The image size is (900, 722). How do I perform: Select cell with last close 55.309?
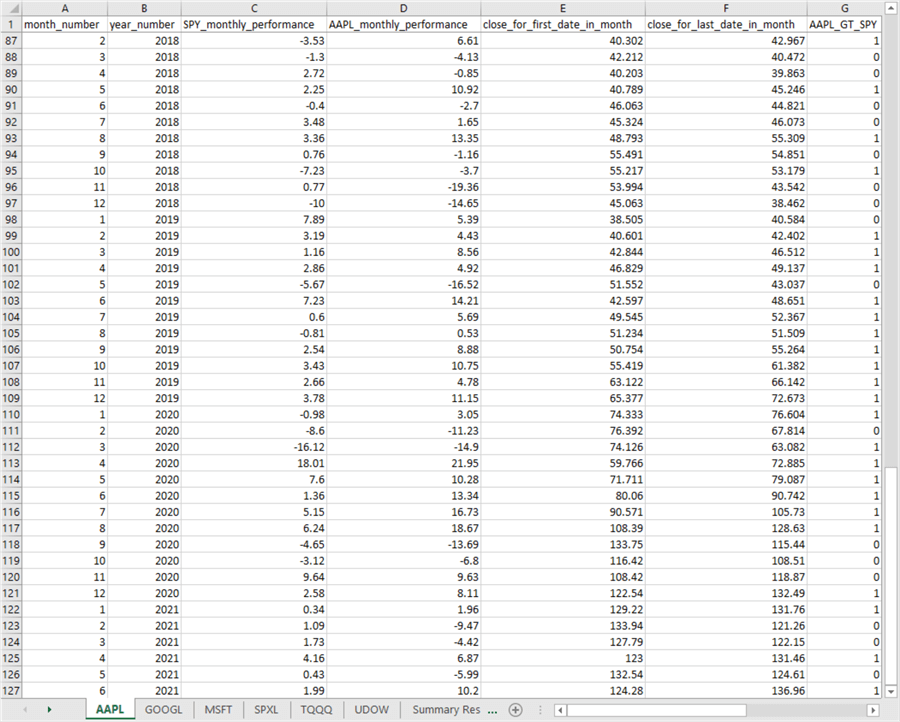click(x=726, y=138)
